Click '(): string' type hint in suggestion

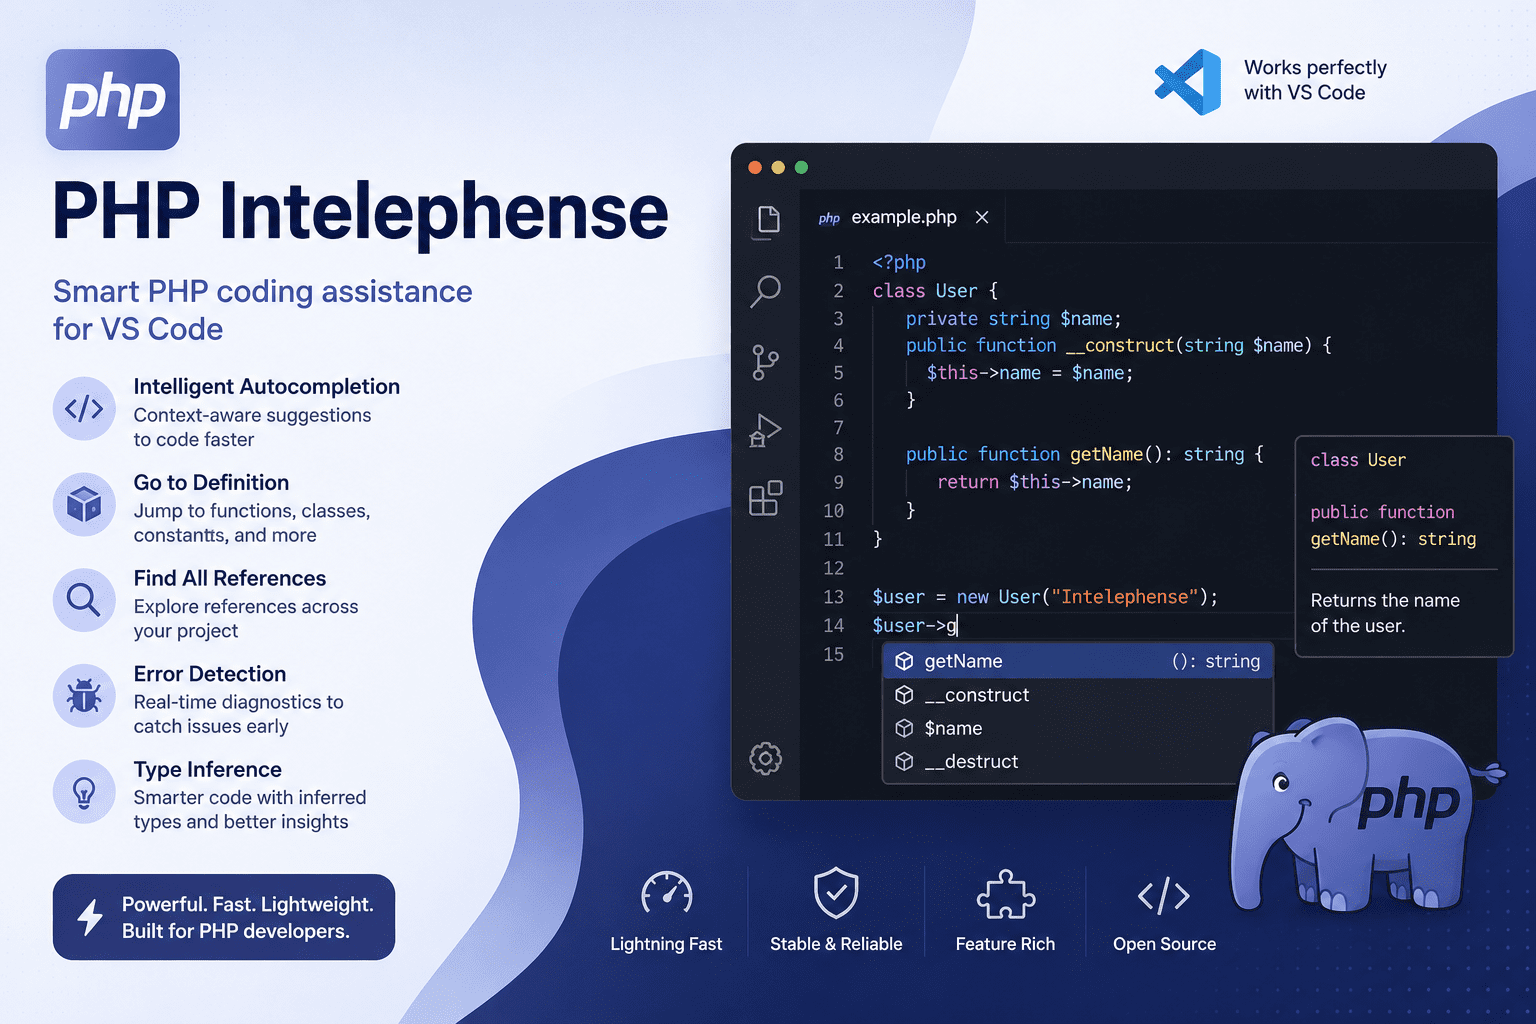[1216, 661]
